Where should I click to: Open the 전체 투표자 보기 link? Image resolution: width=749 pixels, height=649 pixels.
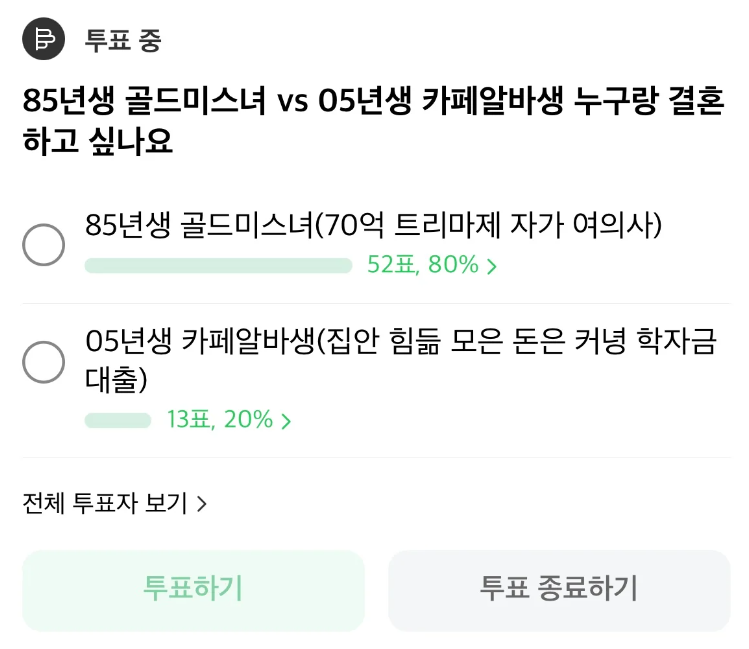(105, 503)
